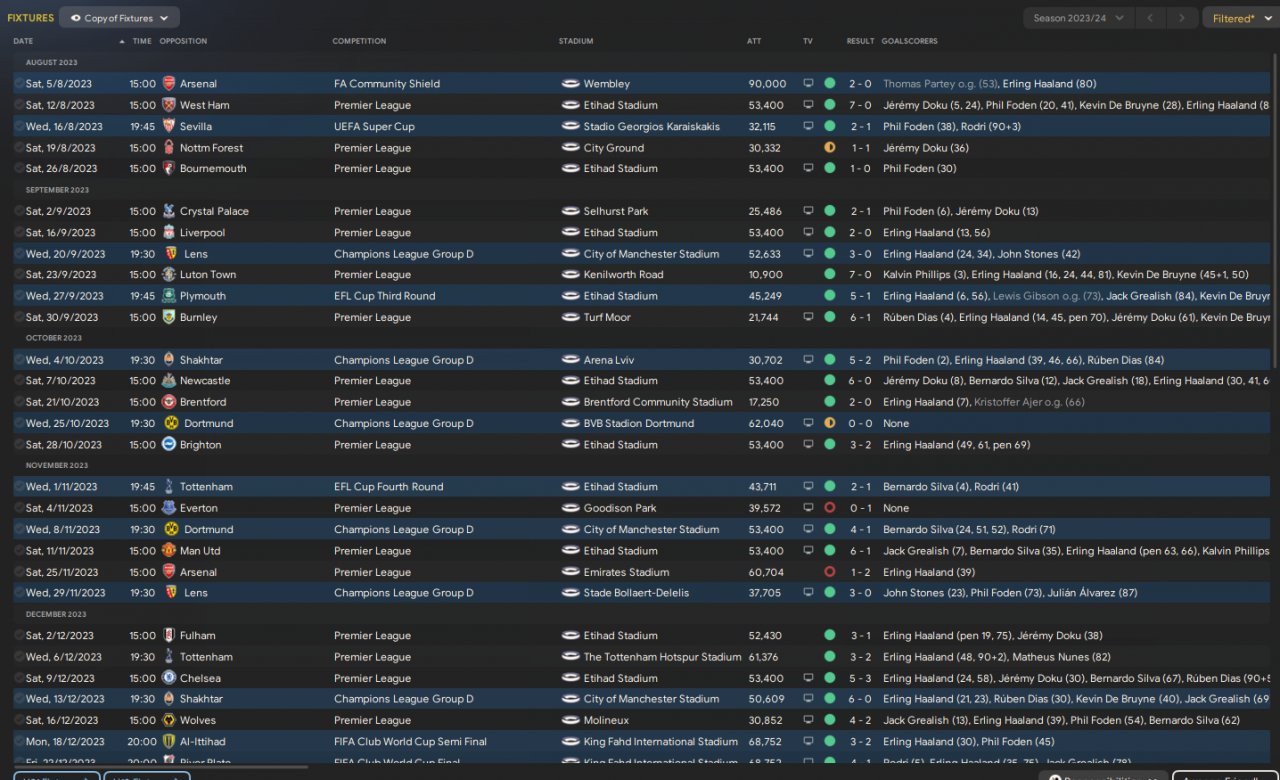The height and width of the screenshot is (780, 1280).
Task: Tick the check marker for Sat, 5/8/2023 fixture
Action: (19, 84)
